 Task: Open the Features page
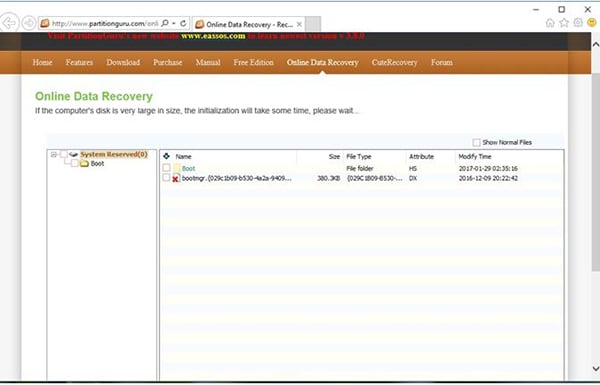pyautogui.click(x=79, y=62)
